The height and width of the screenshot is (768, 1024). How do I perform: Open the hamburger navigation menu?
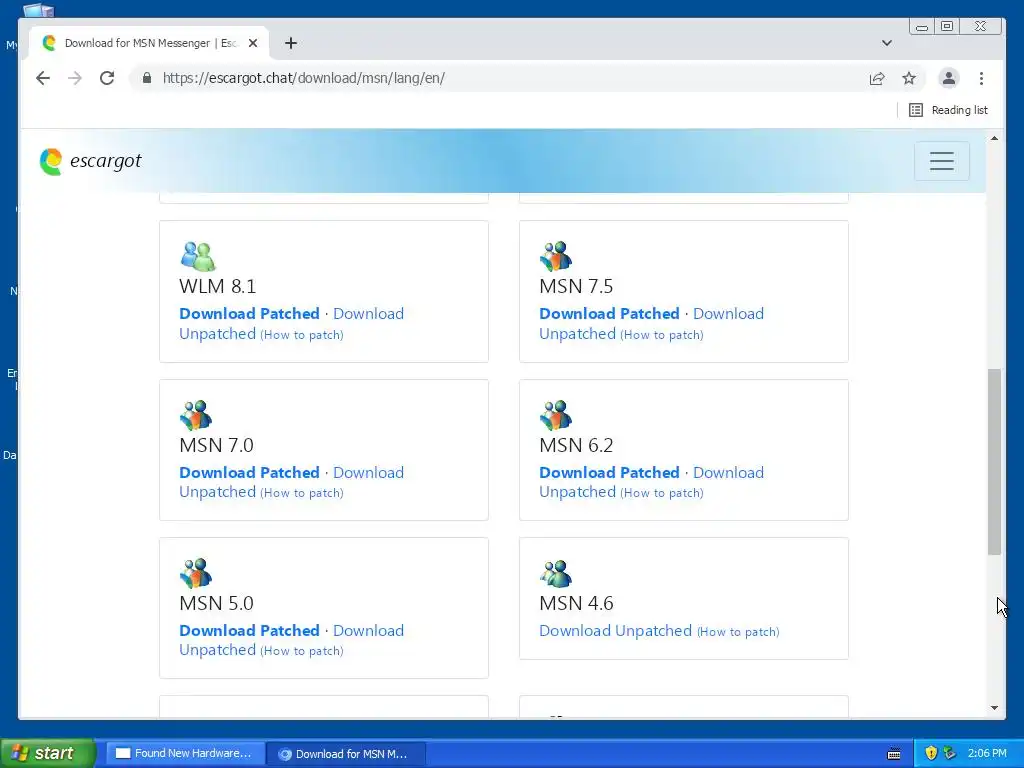(942, 161)
